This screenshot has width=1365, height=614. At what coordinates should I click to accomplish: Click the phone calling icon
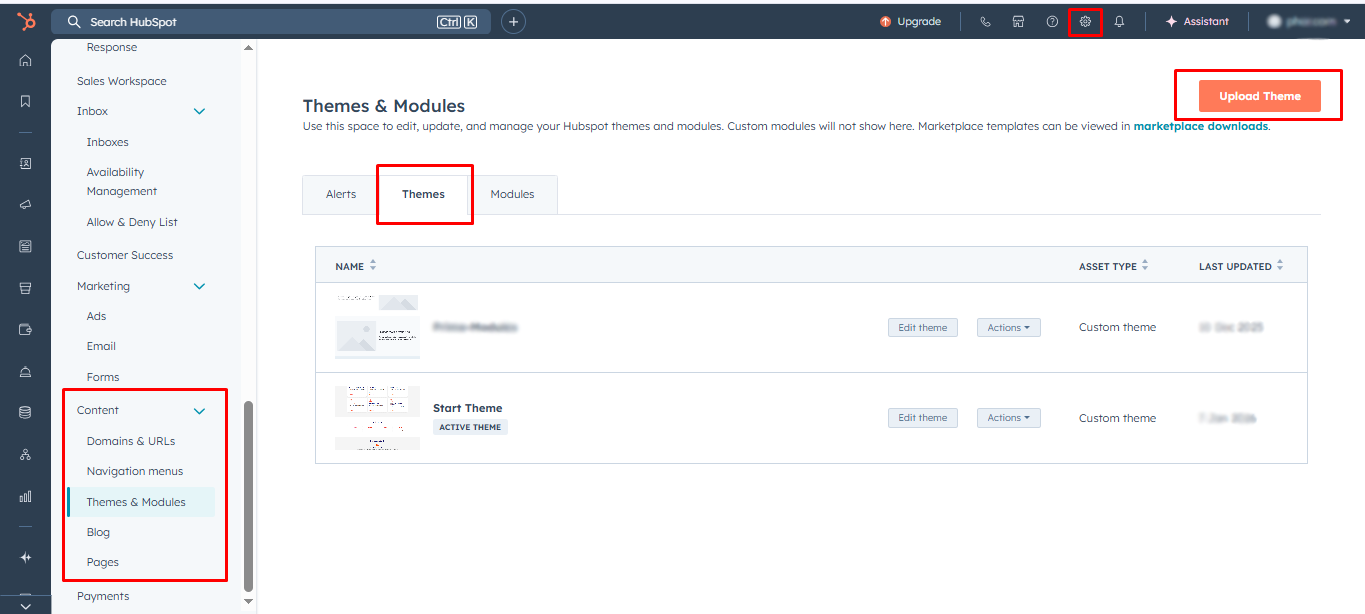985,22
